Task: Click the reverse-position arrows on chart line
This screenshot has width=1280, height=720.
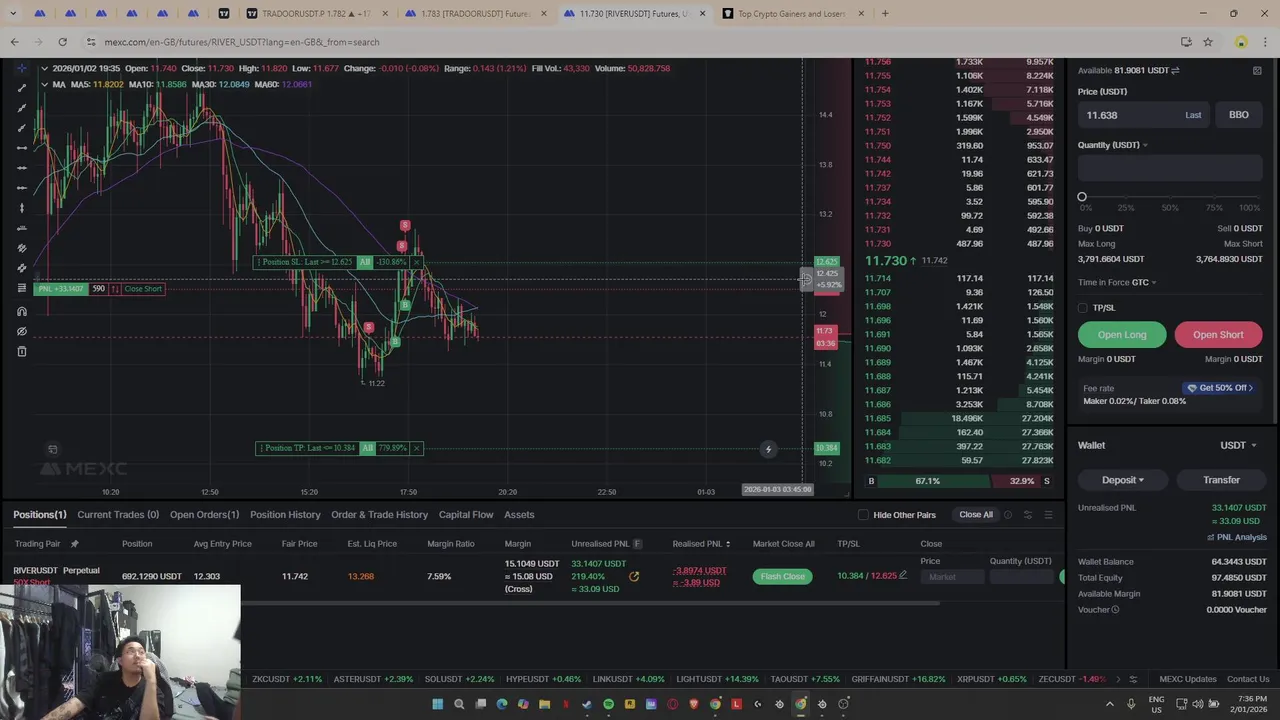Action: (115, 289)
